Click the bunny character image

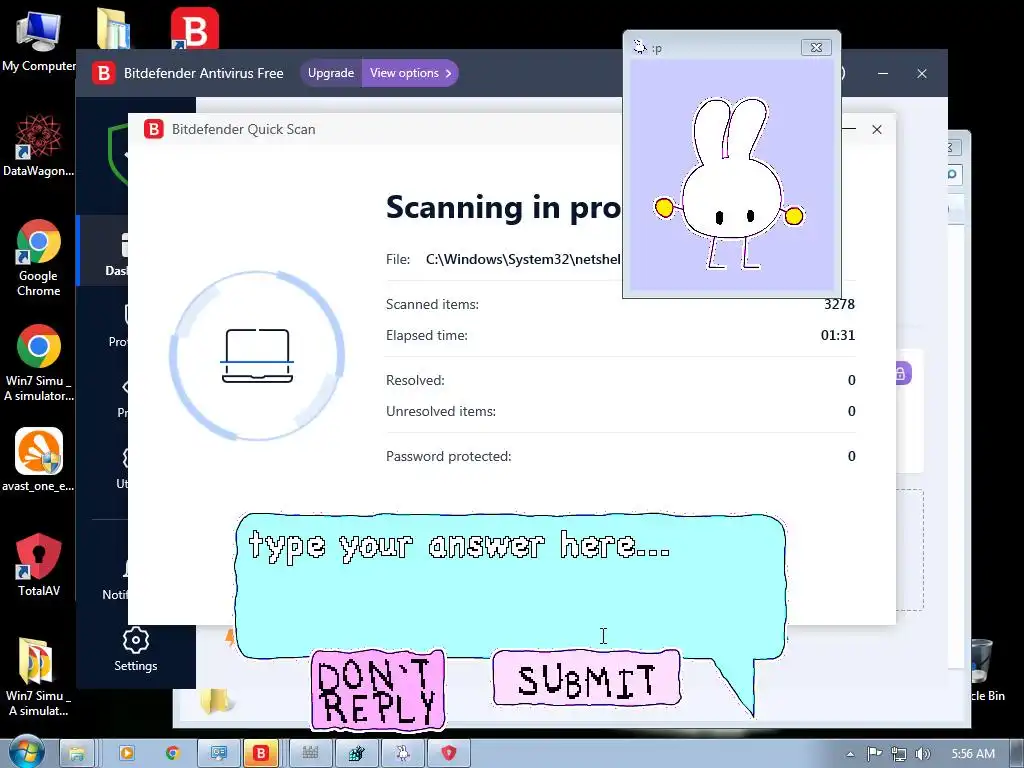pos(730,184)
